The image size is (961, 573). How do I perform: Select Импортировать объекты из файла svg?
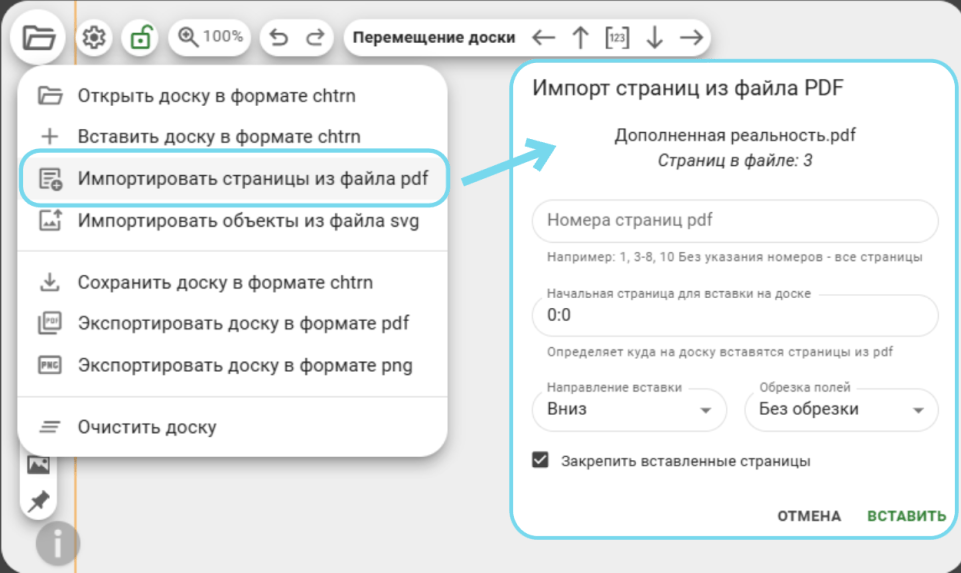(233, 221)
